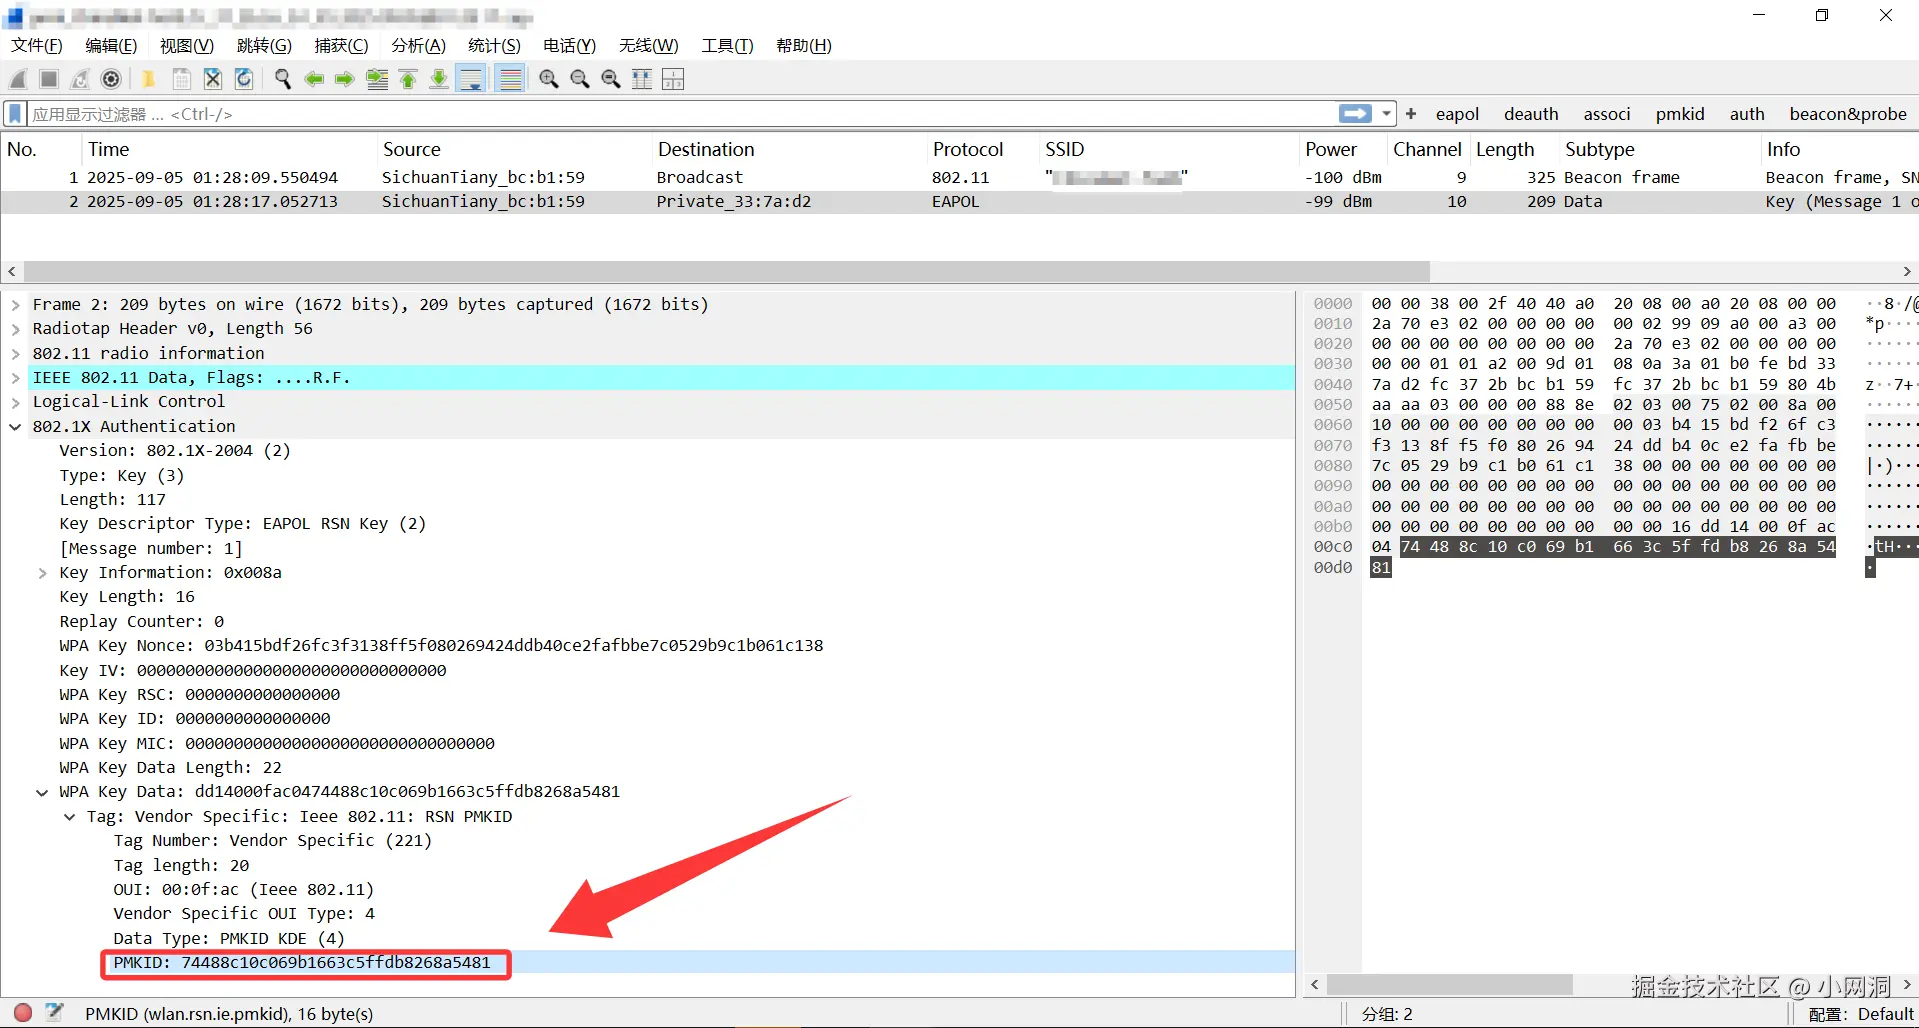Image resolution: width=1919 pixels, height=1028 pixels.
Task: Click the apply display filter arrow button
Action: tap(1356, 114)
